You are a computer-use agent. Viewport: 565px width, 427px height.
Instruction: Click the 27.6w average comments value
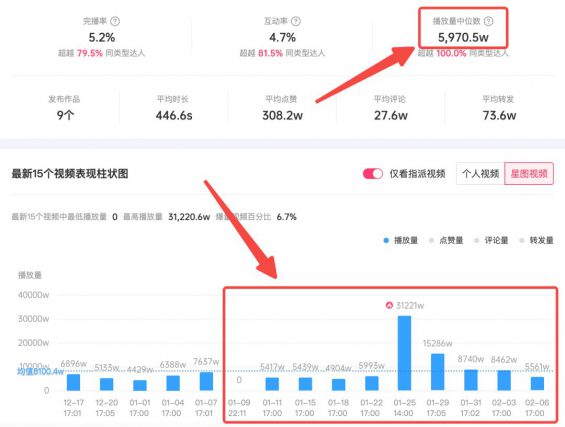tap(391, 115)
